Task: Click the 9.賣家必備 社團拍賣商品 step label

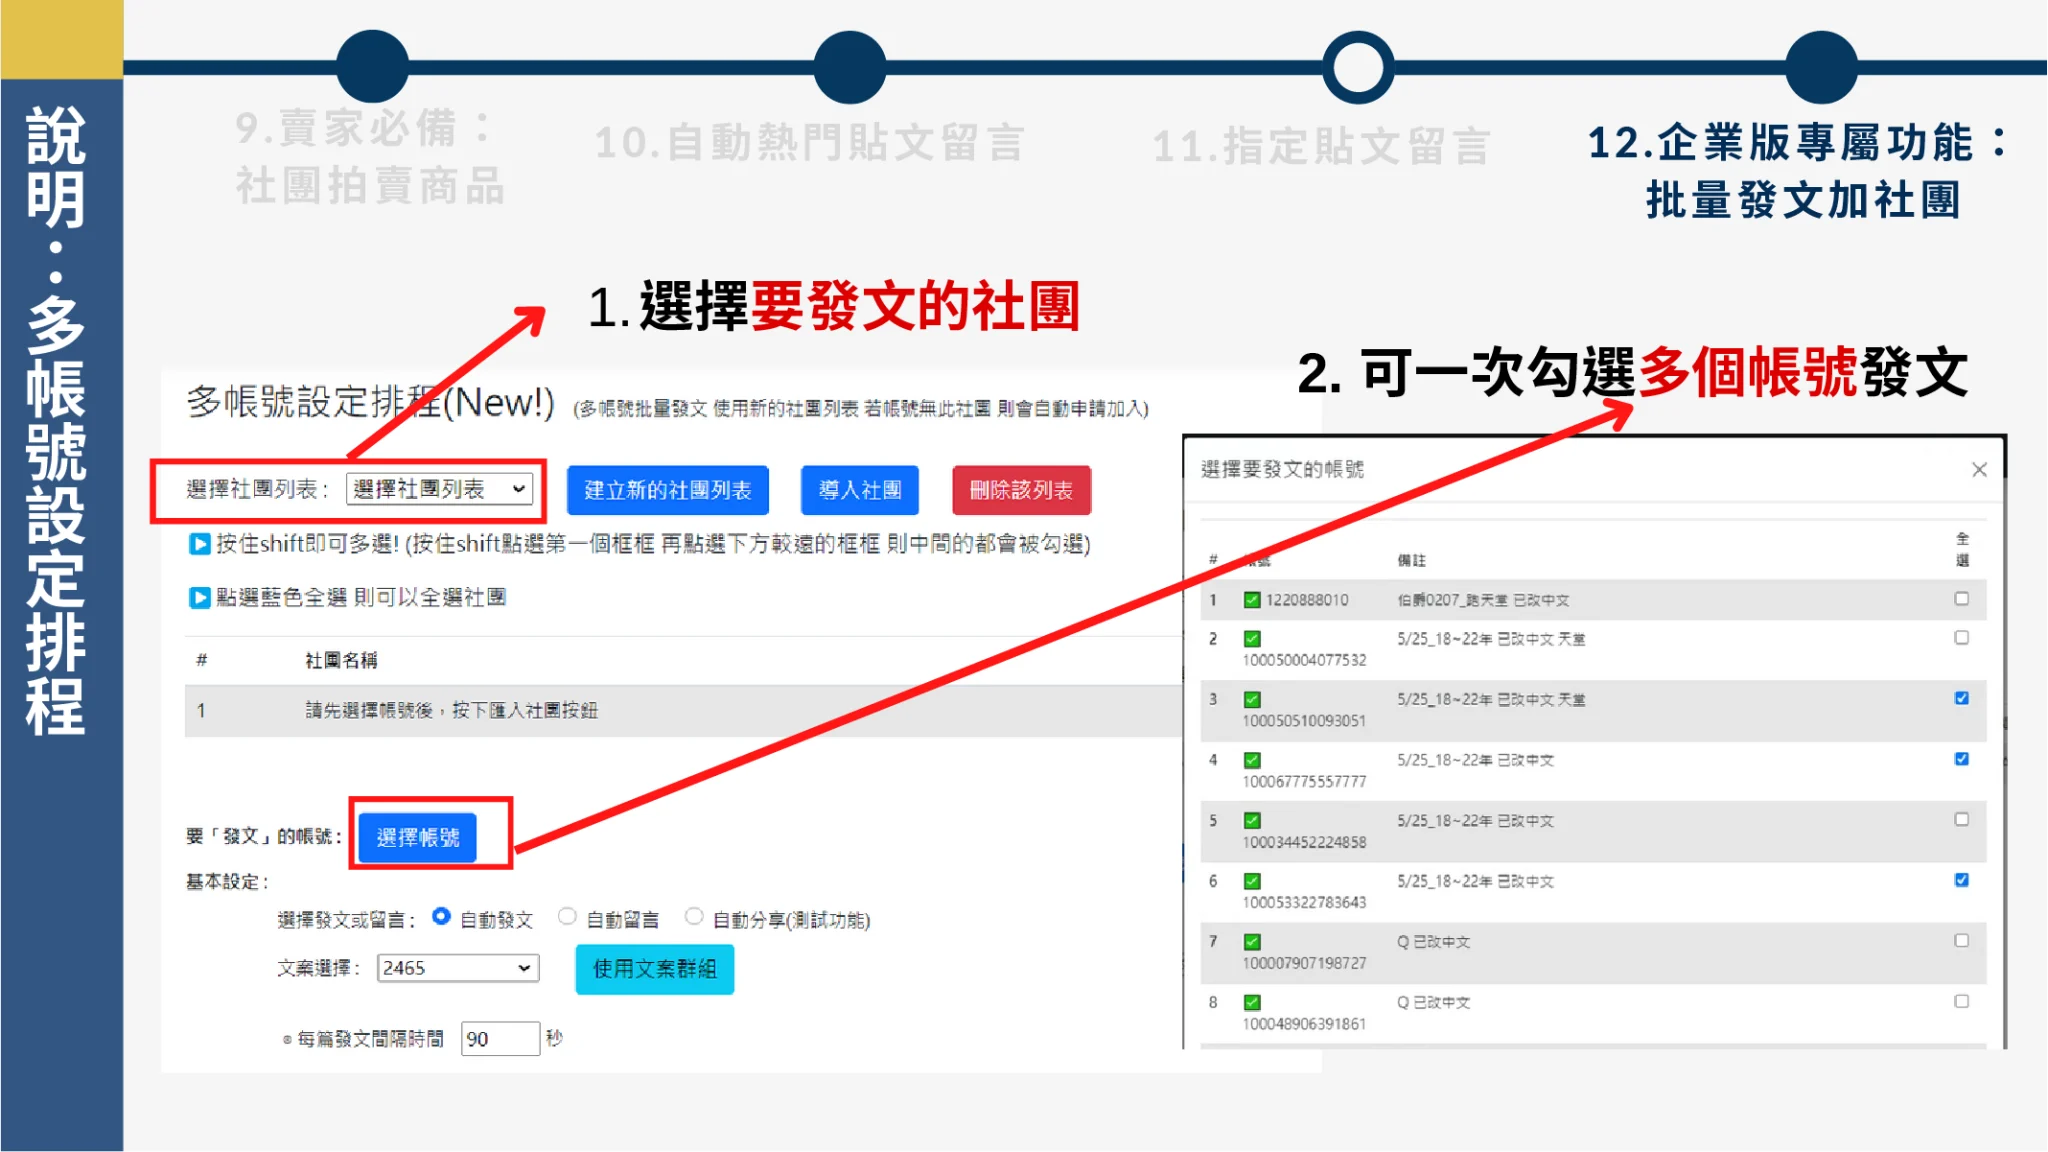Action: [x=369, y=157]
